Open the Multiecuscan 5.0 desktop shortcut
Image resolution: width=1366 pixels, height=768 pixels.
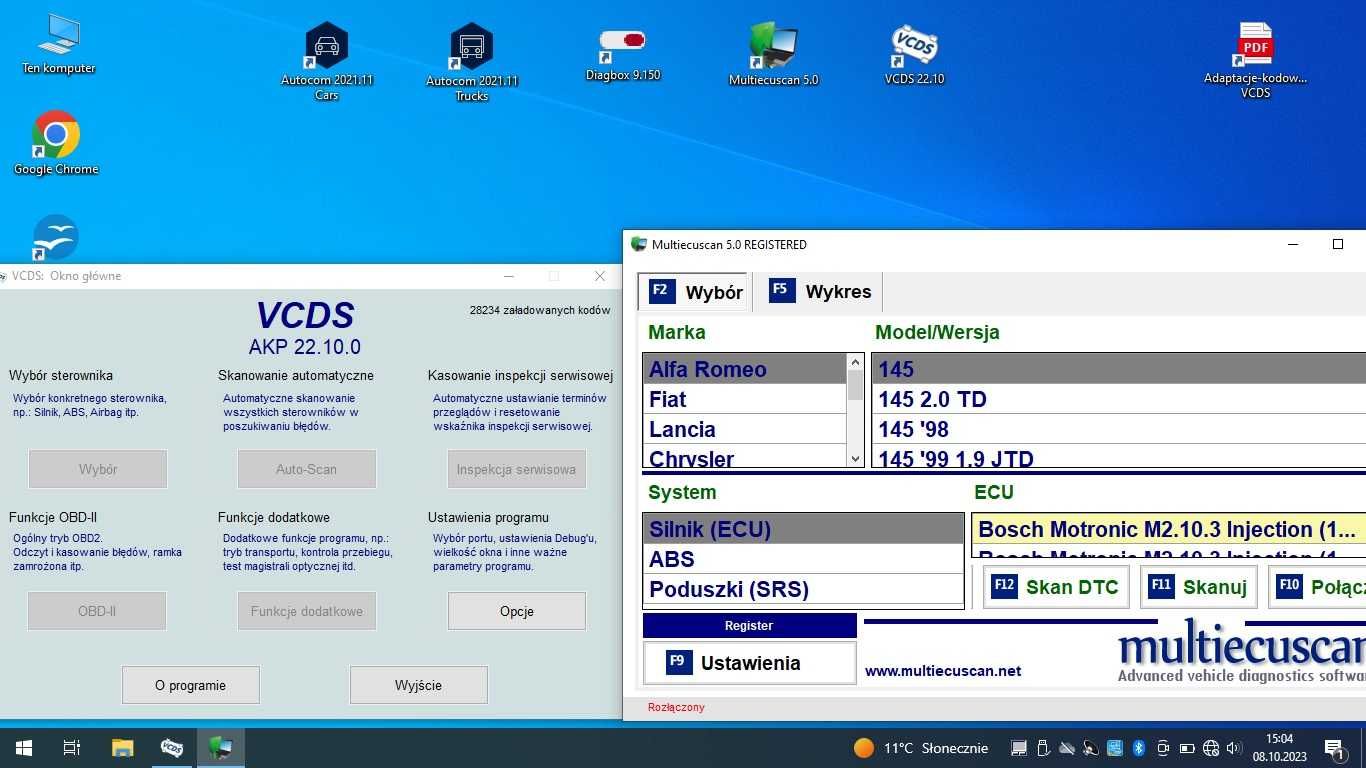pos(773,54)
